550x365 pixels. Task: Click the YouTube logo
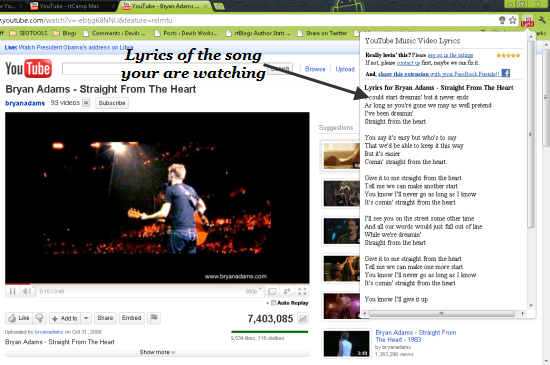tap(28, 68)
